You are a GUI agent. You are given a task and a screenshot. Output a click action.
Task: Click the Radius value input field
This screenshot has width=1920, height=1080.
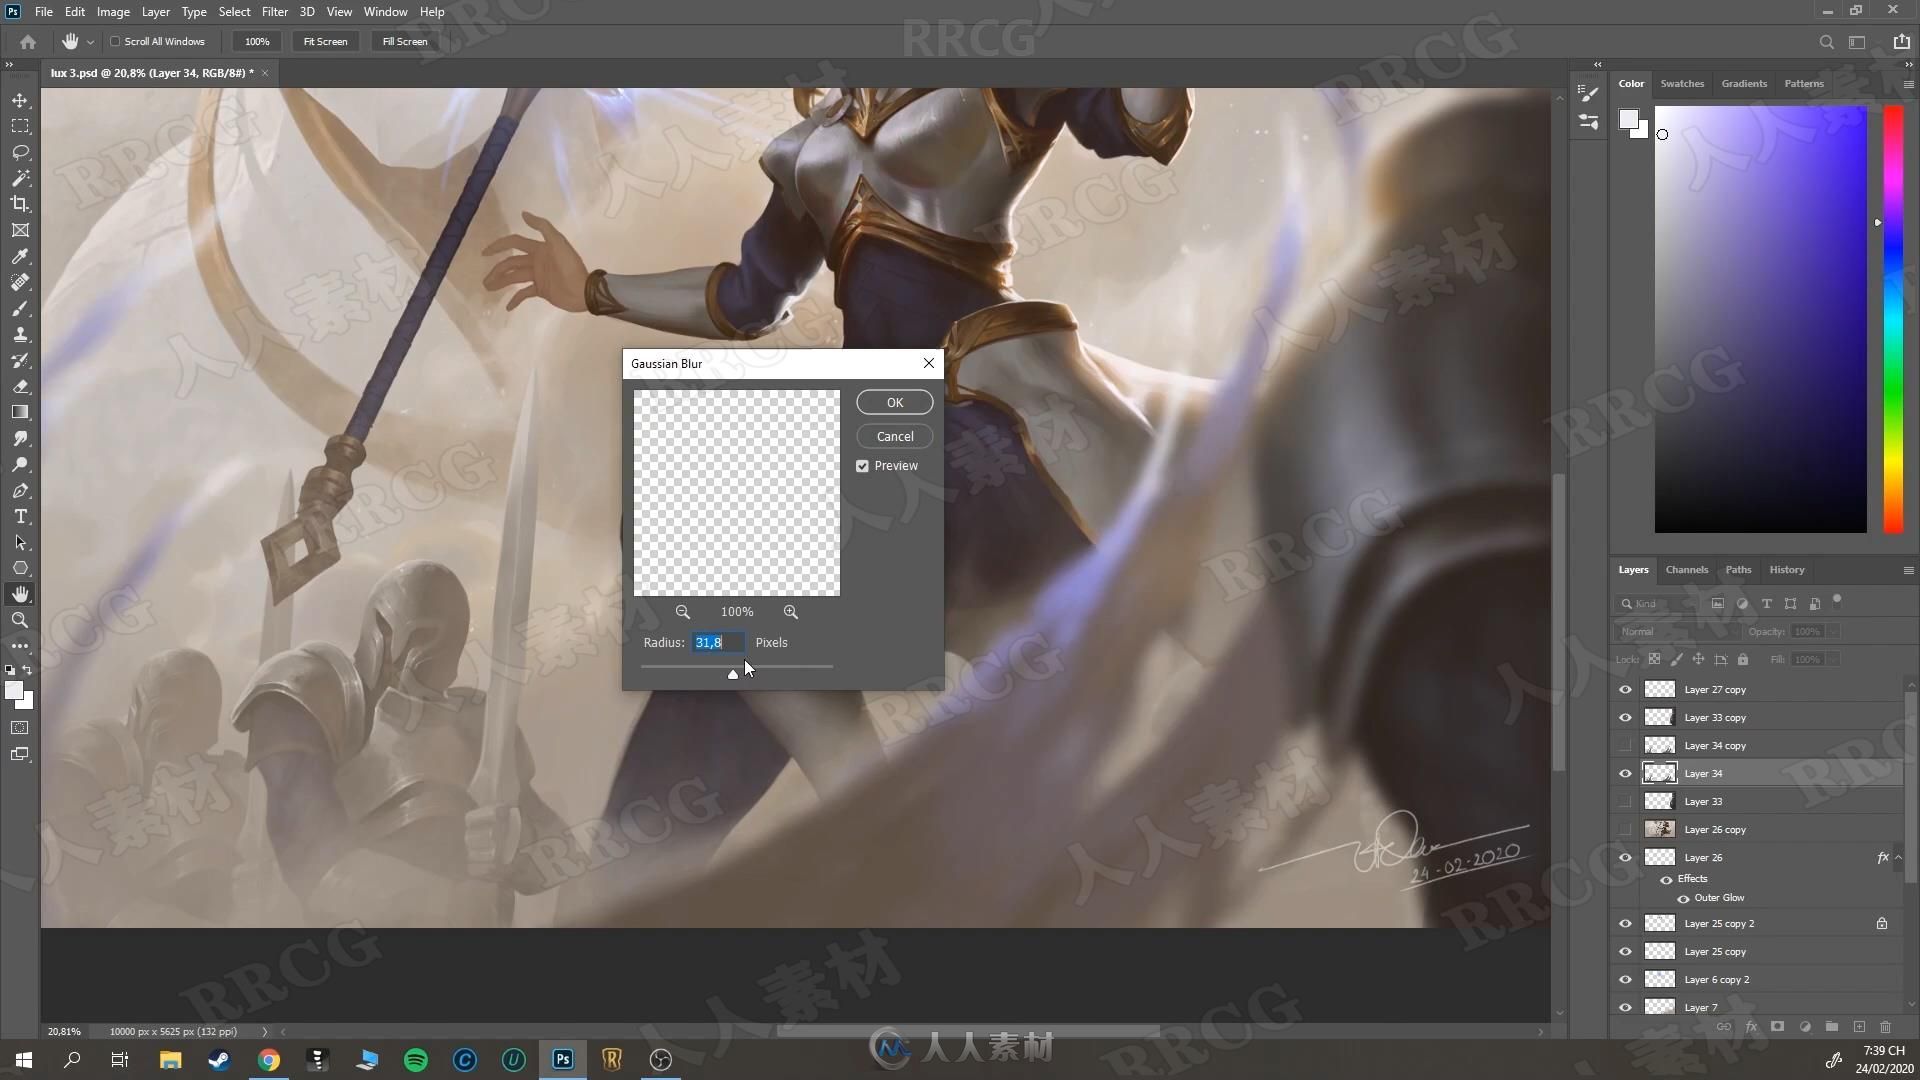pos(717,642)
